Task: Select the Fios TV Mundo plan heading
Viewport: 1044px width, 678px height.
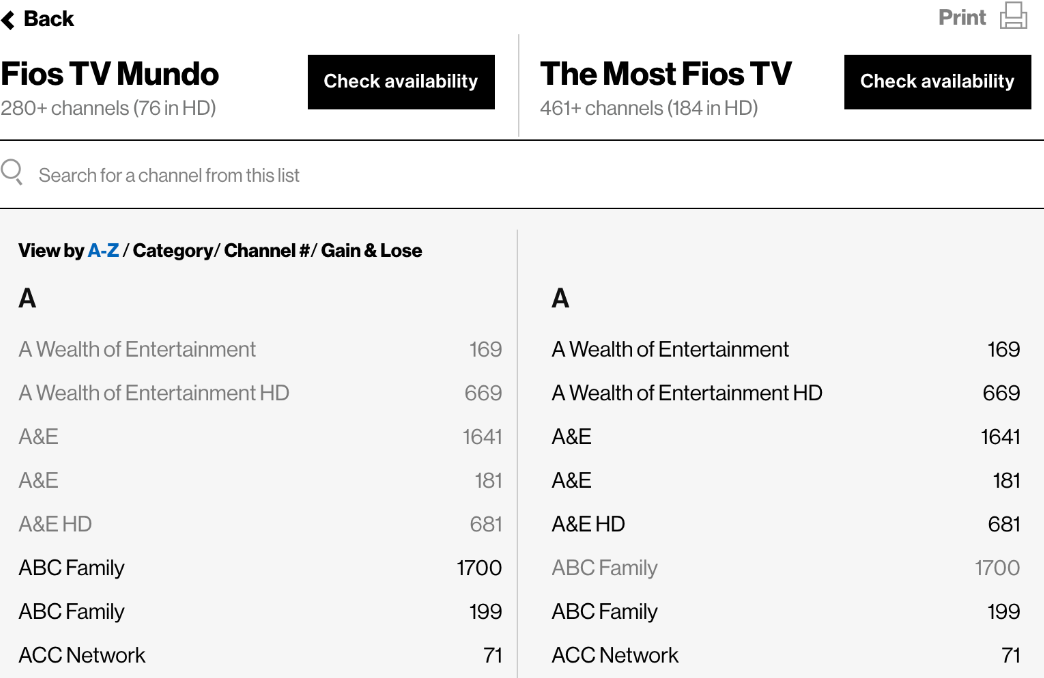Action: click(110, 73)
